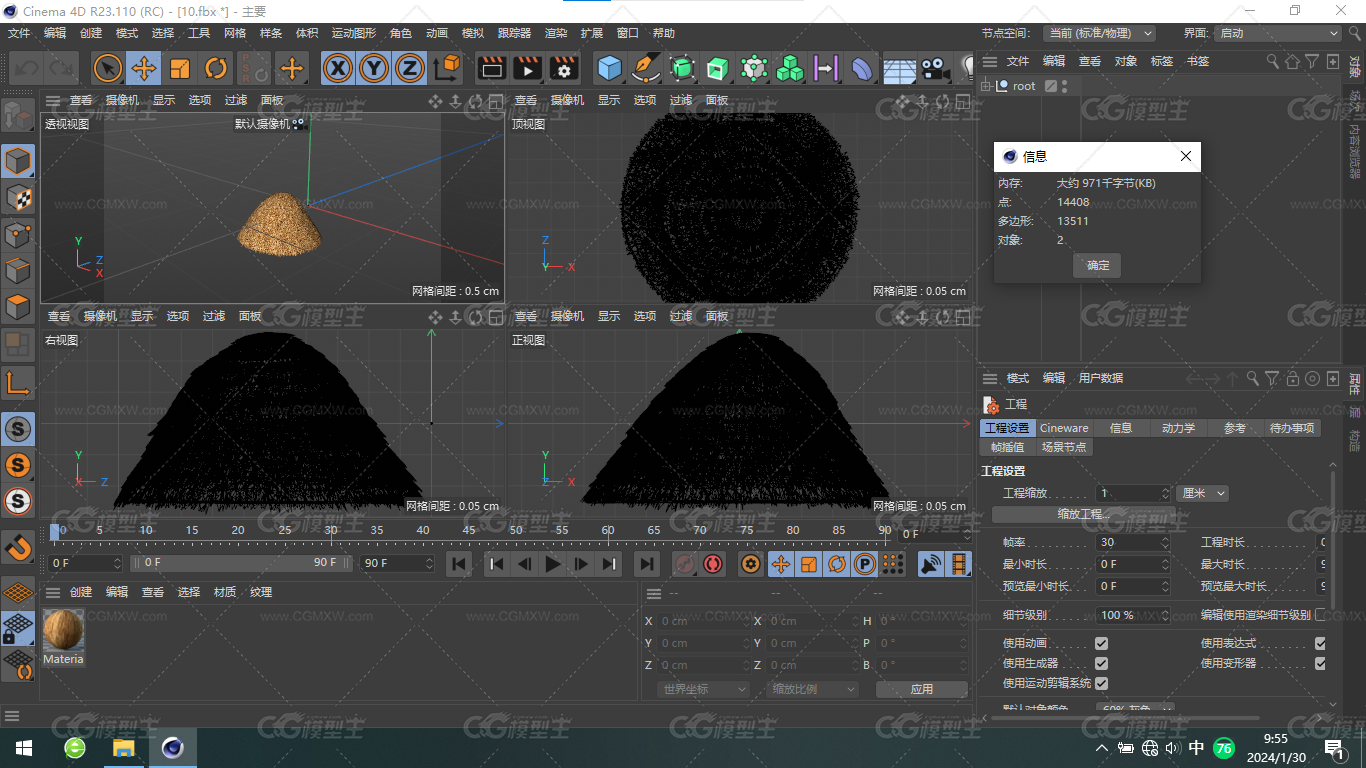The image size is (1366, 768).
Task: Click Record Active Objects keyframe button
Action: 684,564
